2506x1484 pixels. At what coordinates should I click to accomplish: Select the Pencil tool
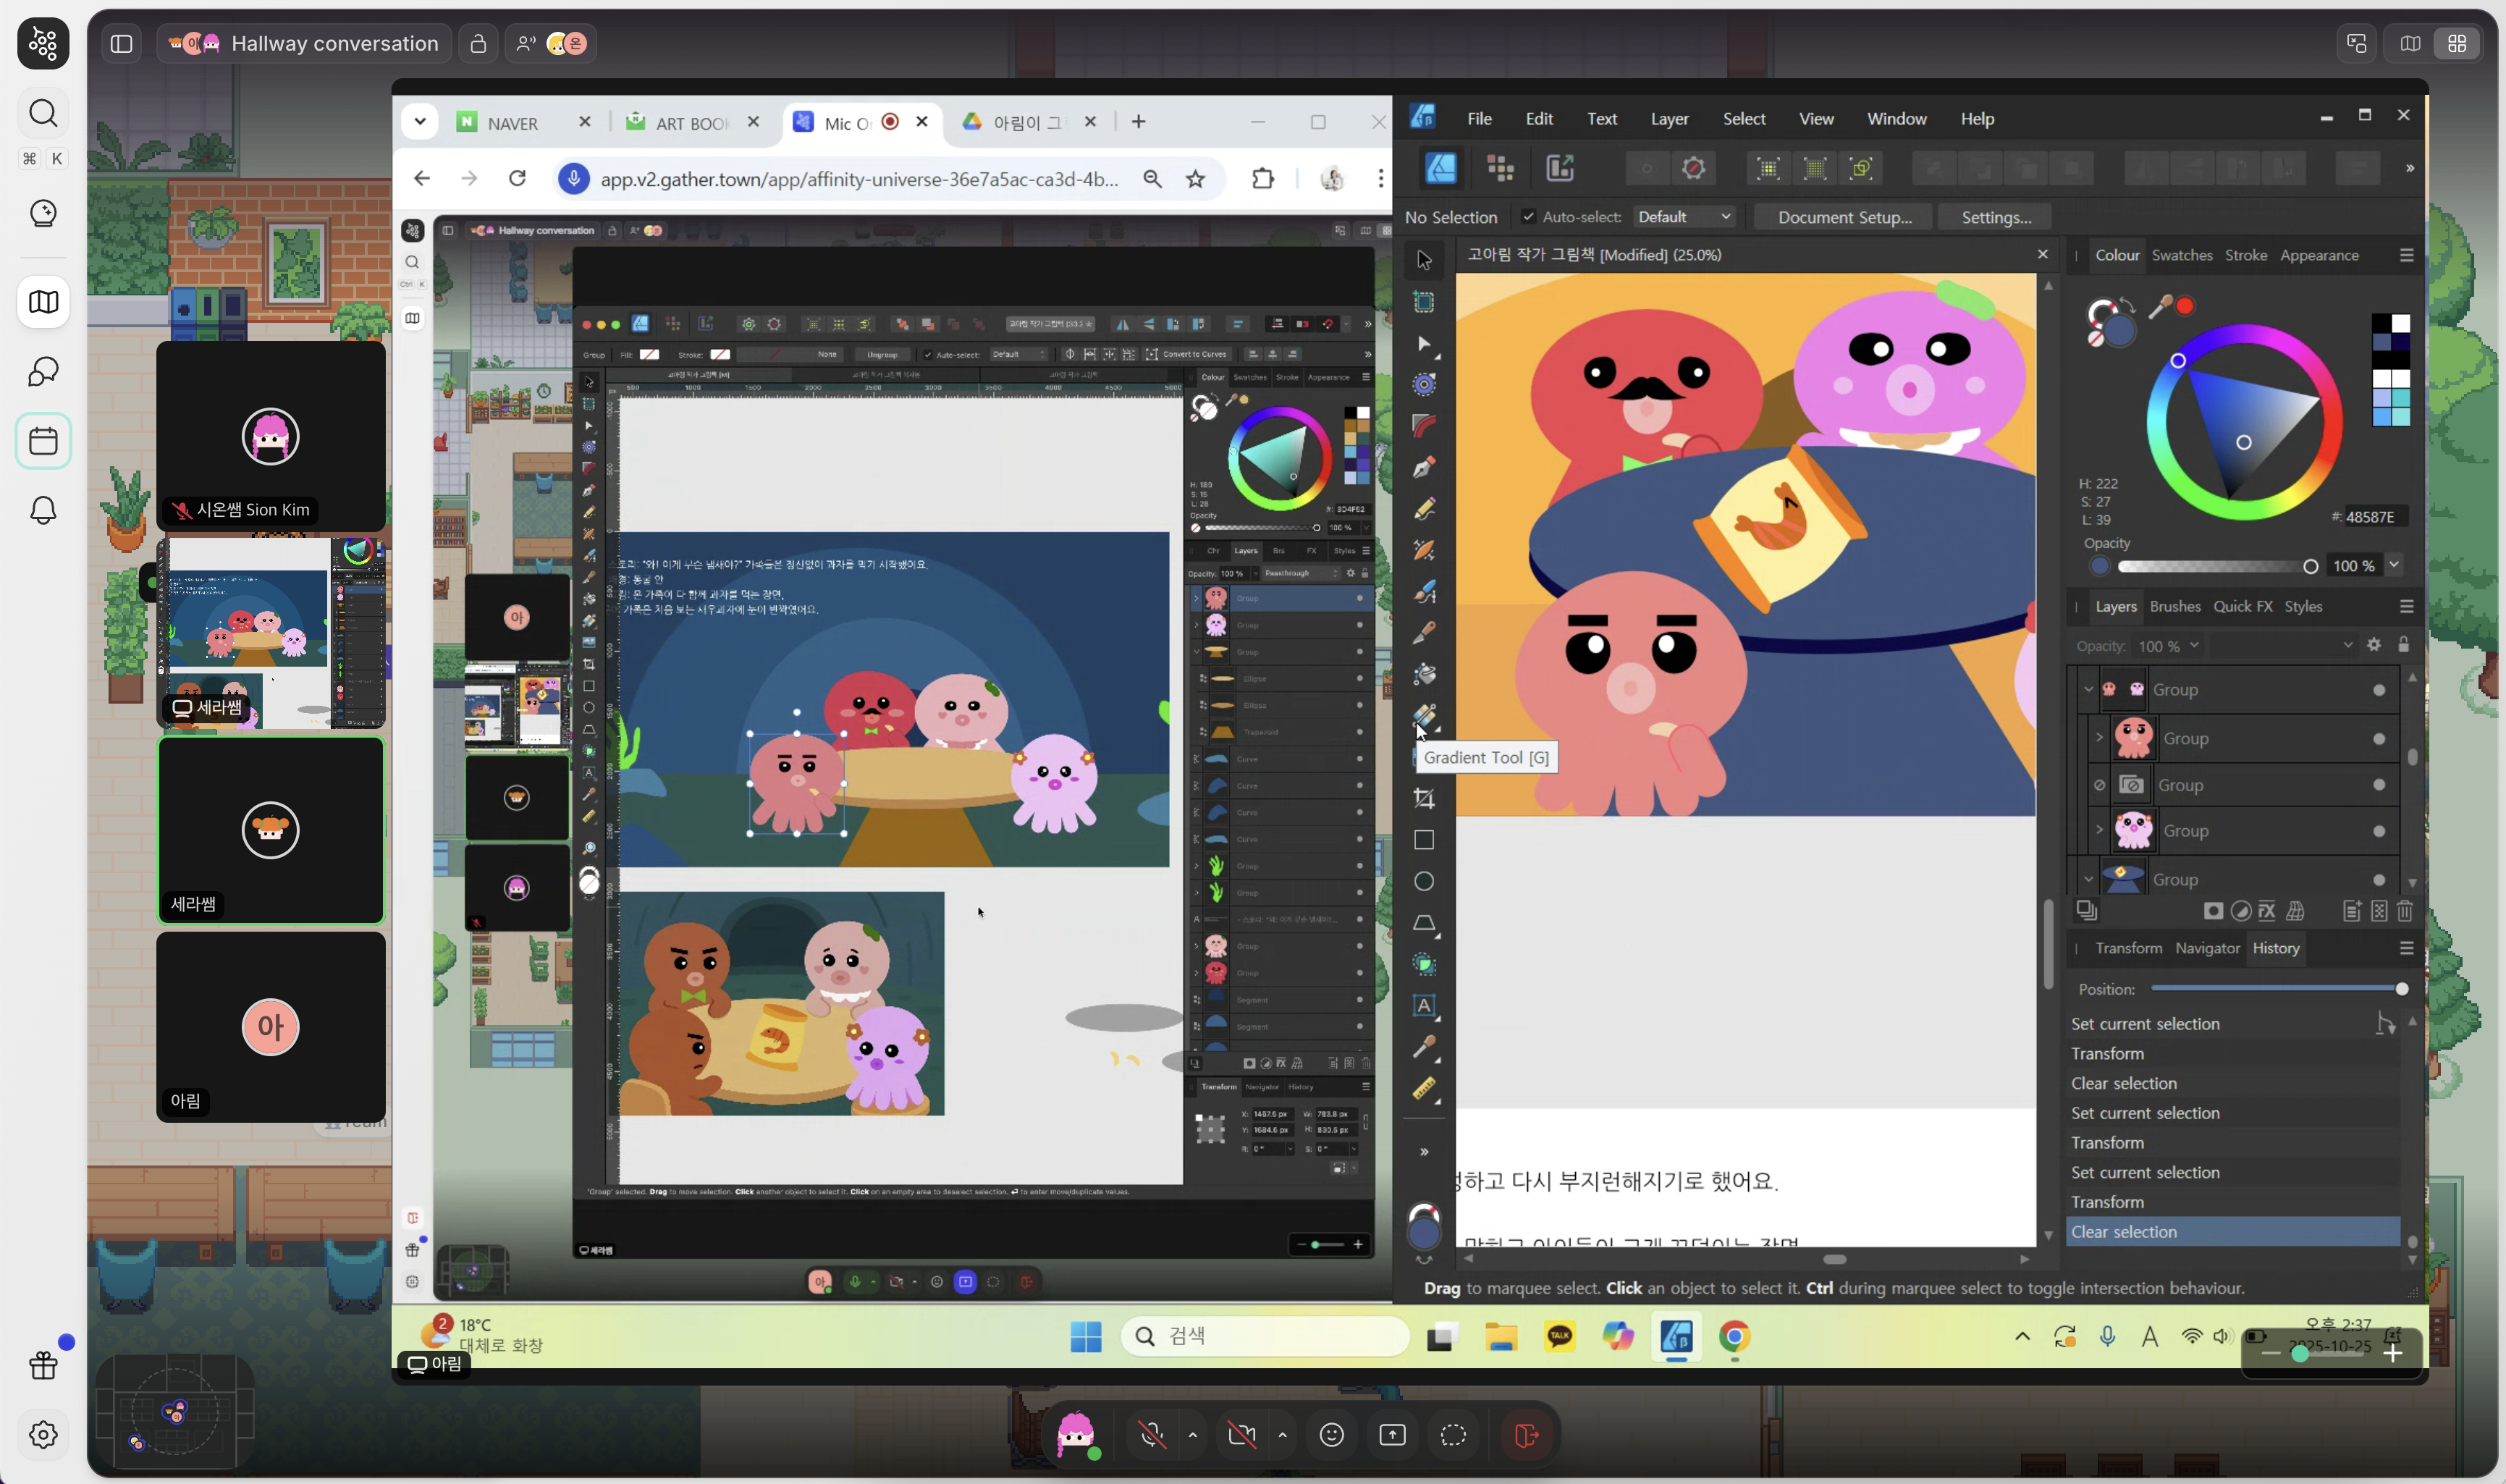click(x=1424, y=509)
